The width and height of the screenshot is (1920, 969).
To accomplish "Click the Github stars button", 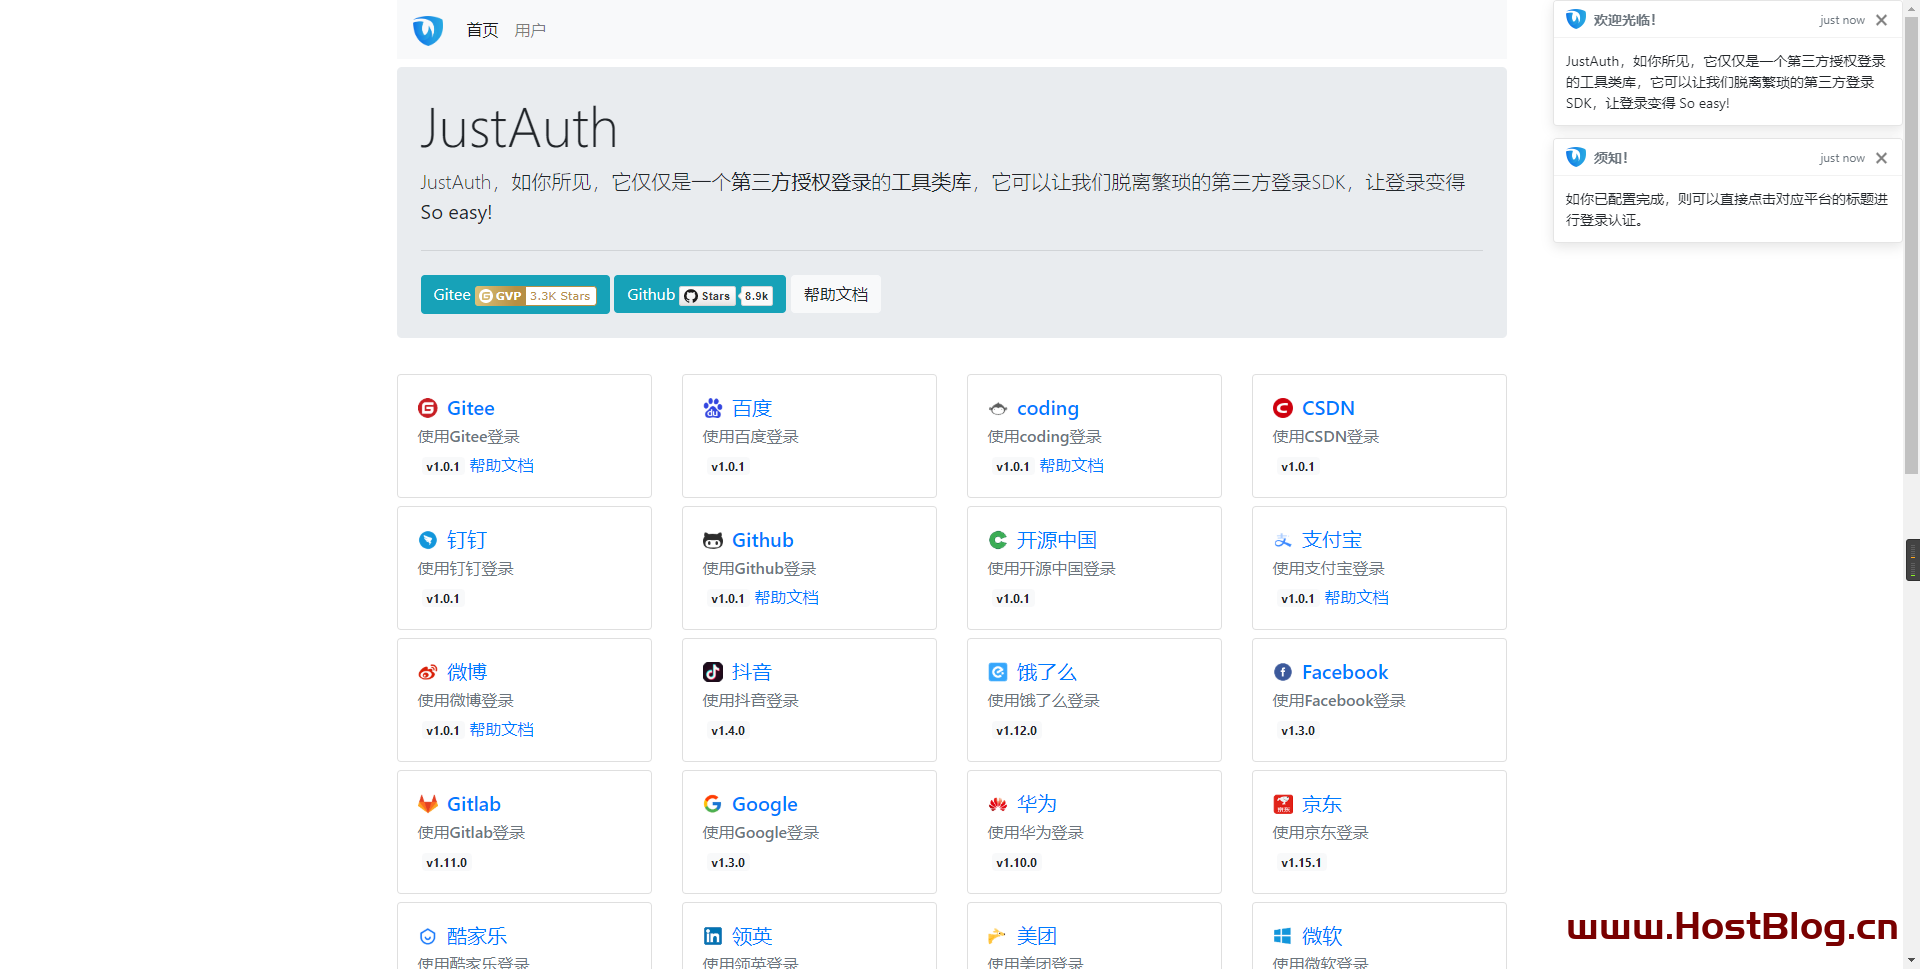I will pos(700,295).
